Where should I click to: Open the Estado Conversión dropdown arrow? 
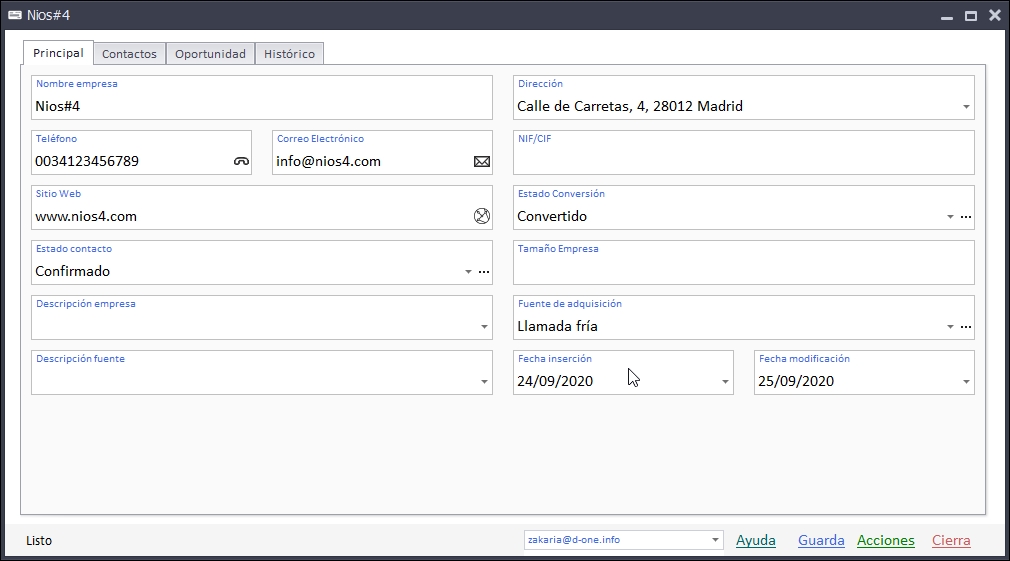click(949, 217)
